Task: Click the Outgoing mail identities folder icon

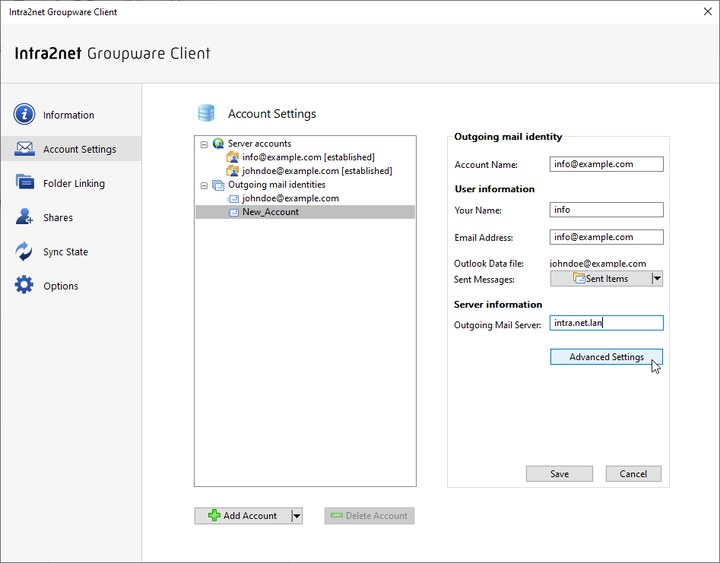Action: 218,185
